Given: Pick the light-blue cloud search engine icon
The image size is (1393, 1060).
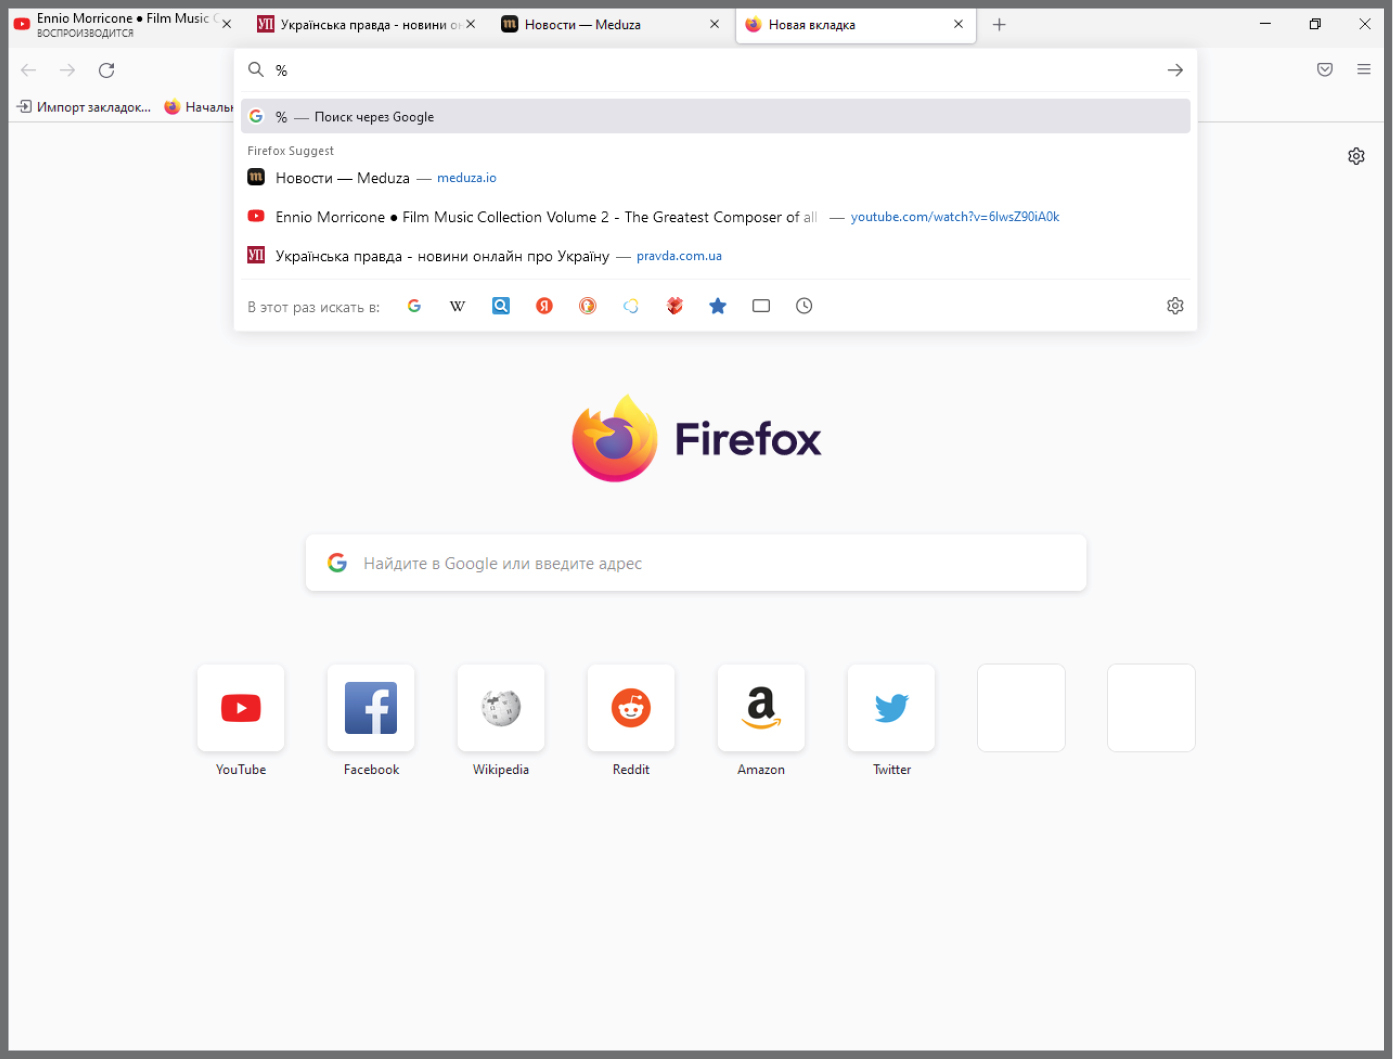Looking at the screenshot, I should tap(631, 306).
